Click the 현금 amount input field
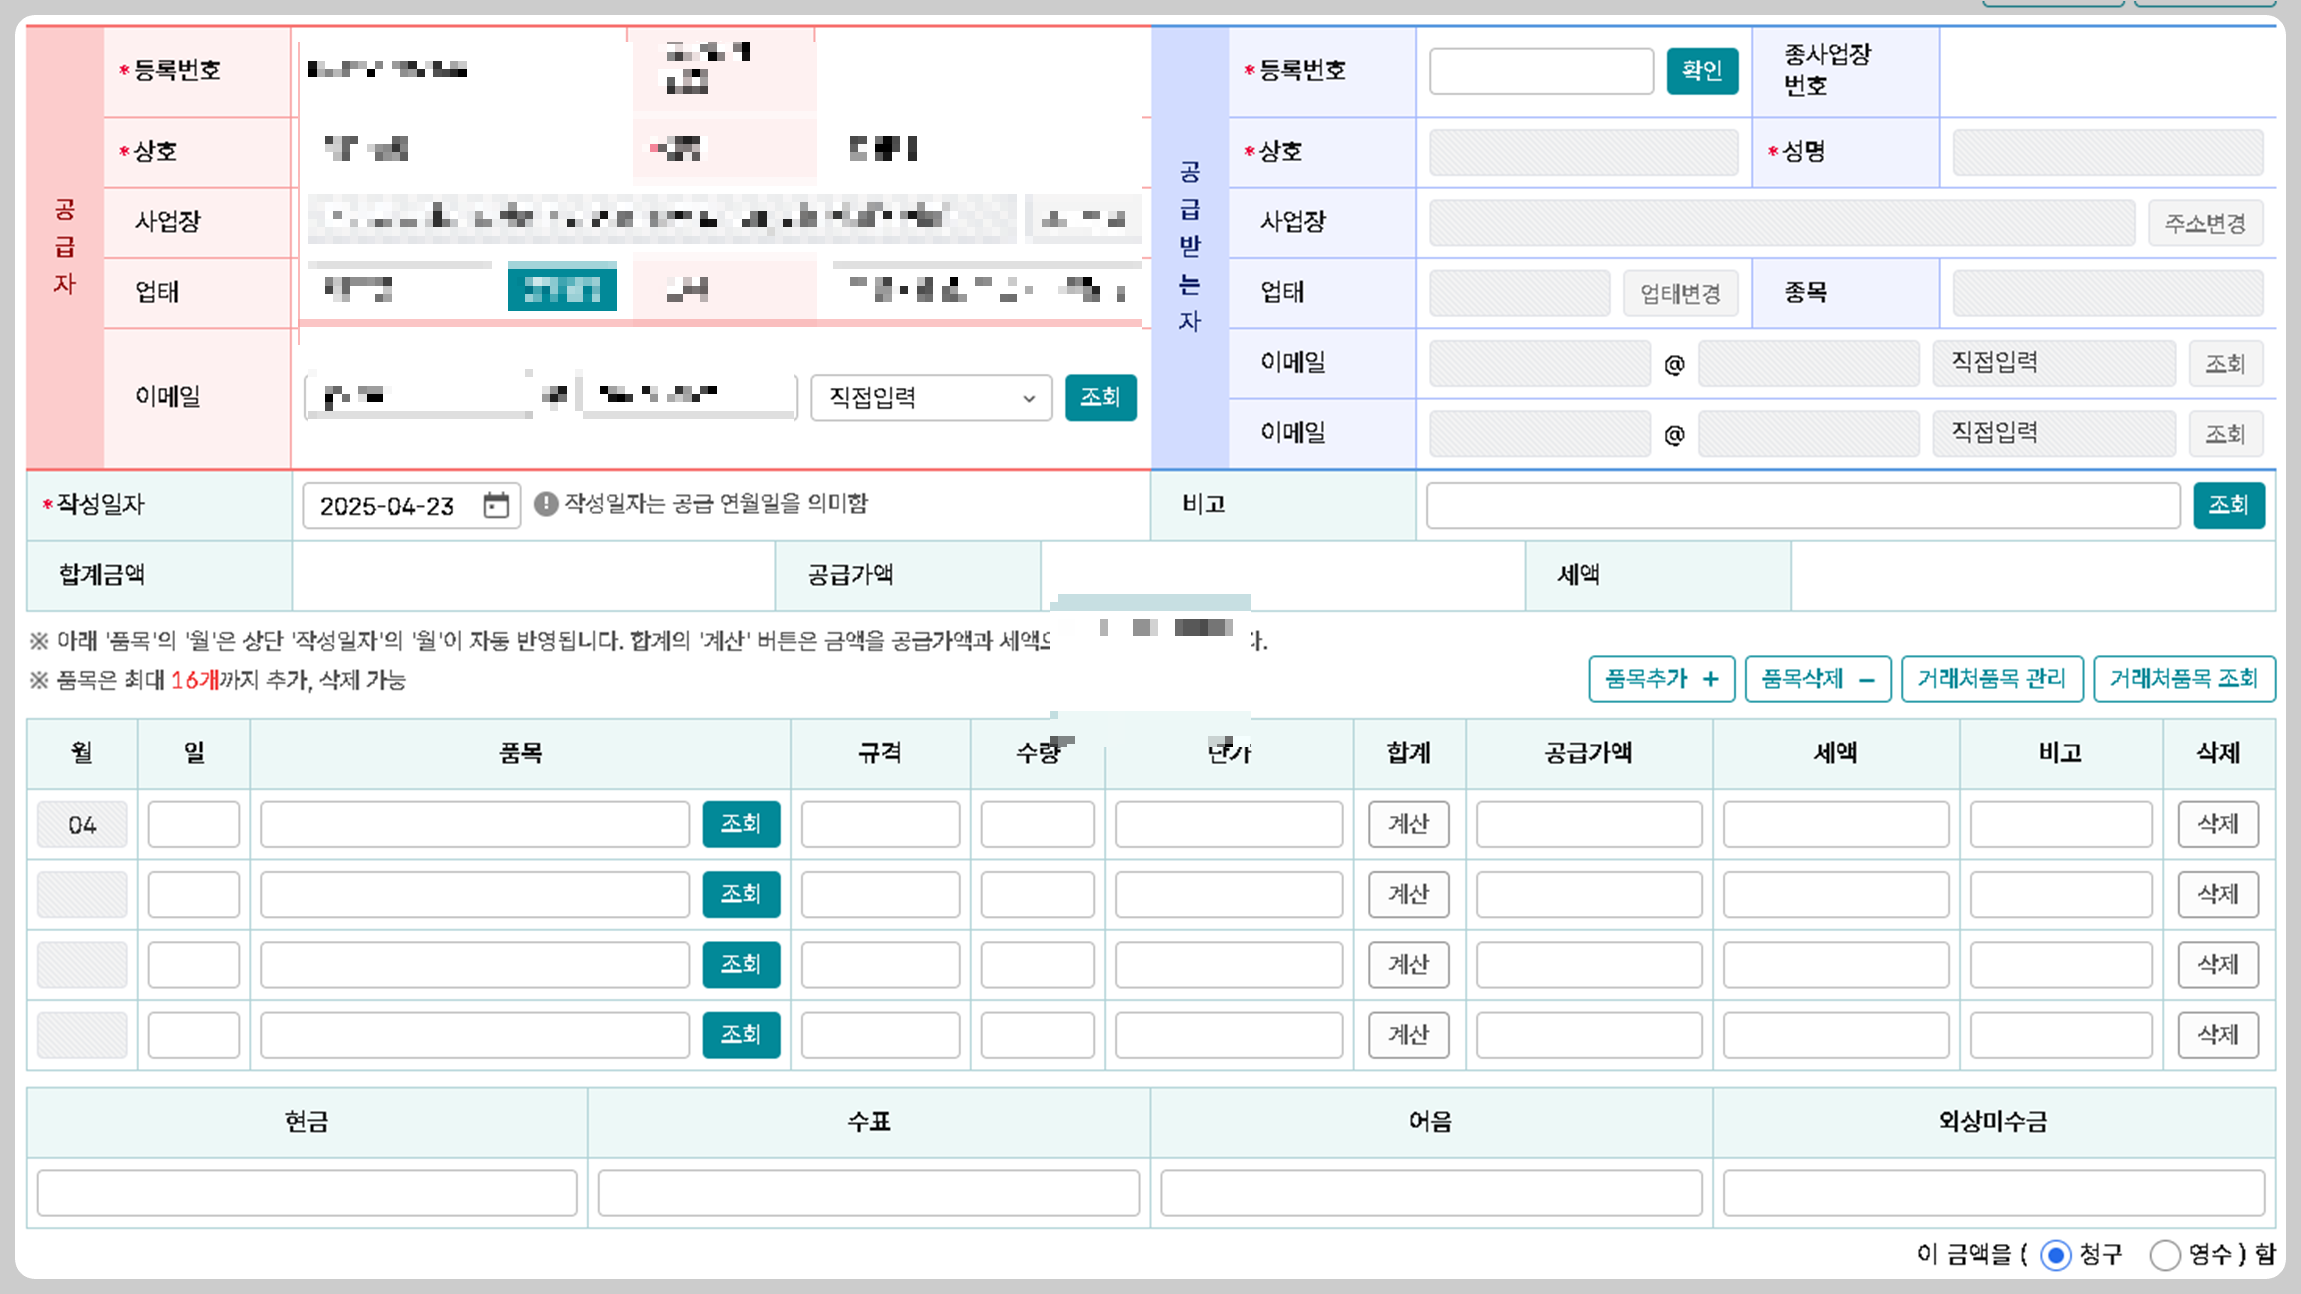 pyautogui.click(x=307, y=1193)
